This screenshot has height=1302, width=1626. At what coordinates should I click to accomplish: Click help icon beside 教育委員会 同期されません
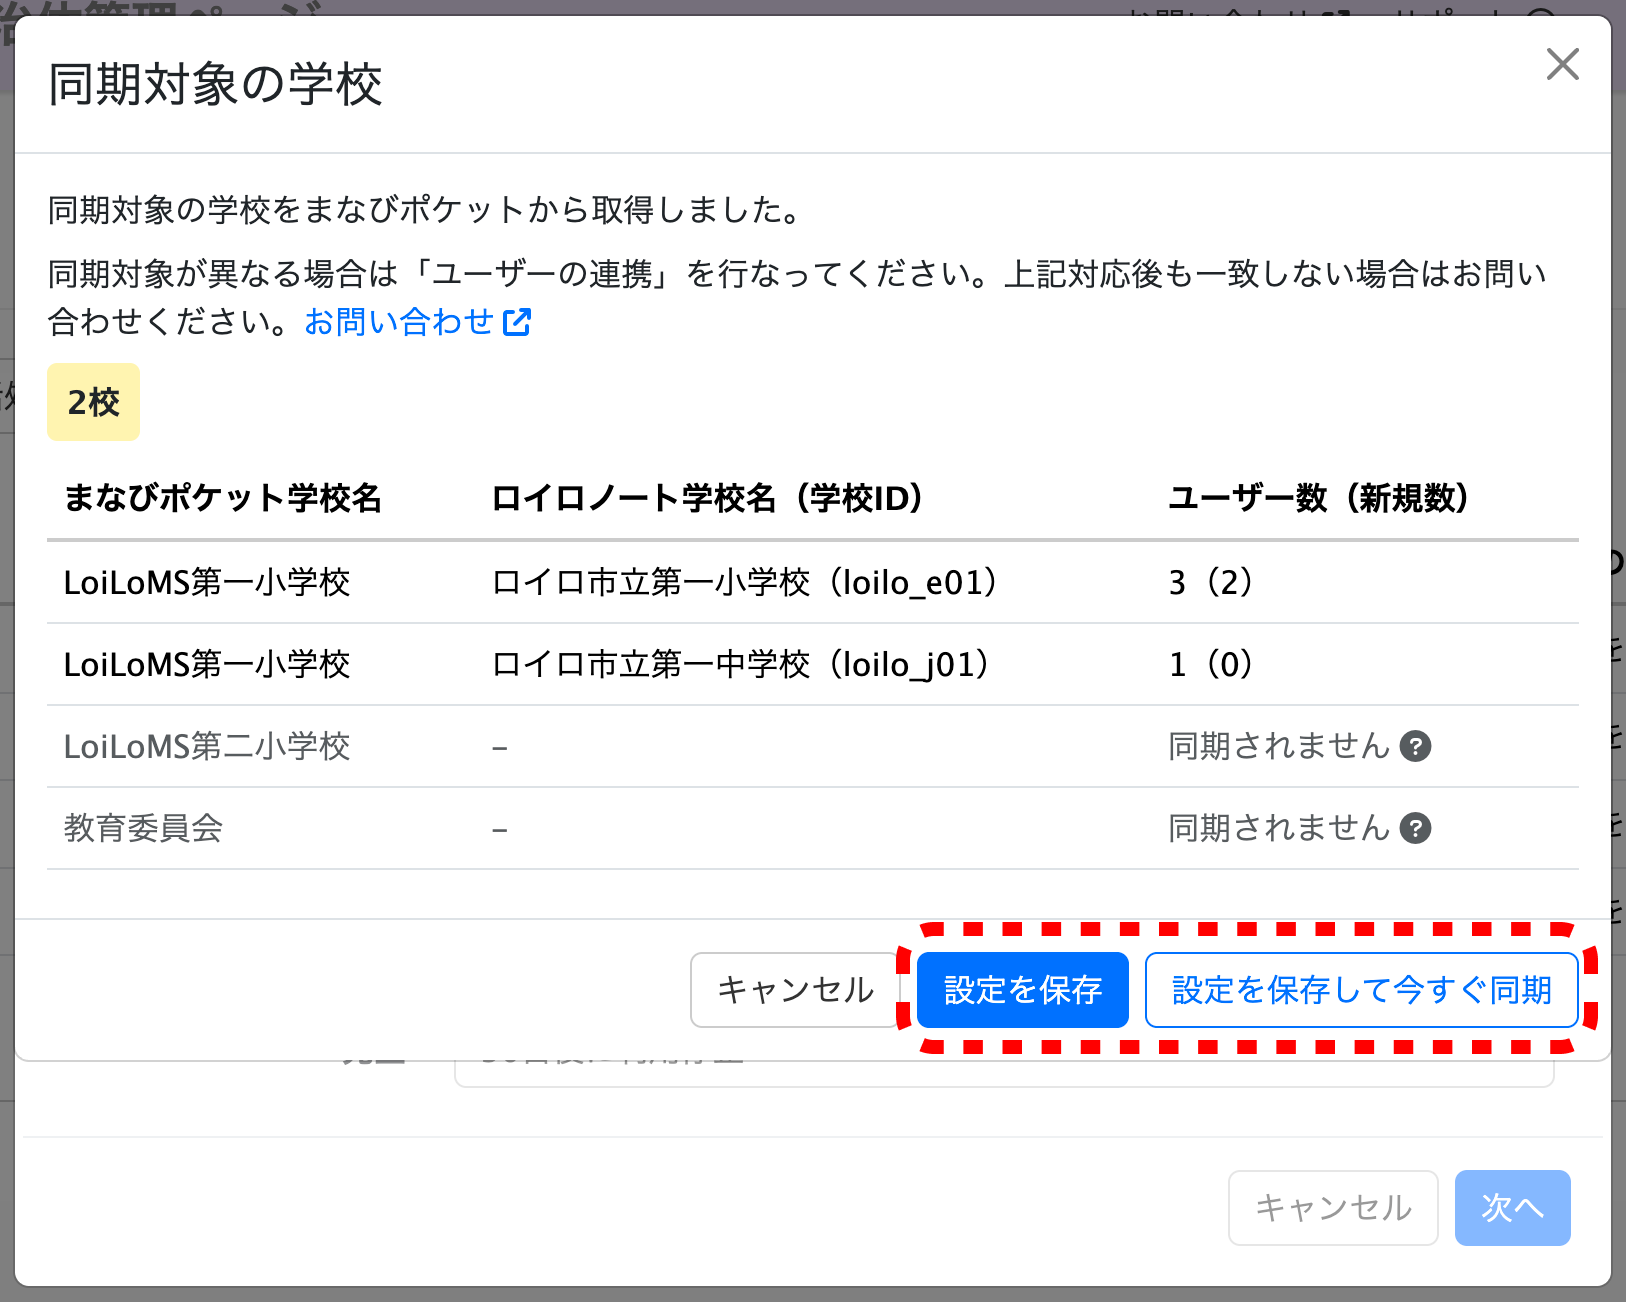[x=1415, y=828]
